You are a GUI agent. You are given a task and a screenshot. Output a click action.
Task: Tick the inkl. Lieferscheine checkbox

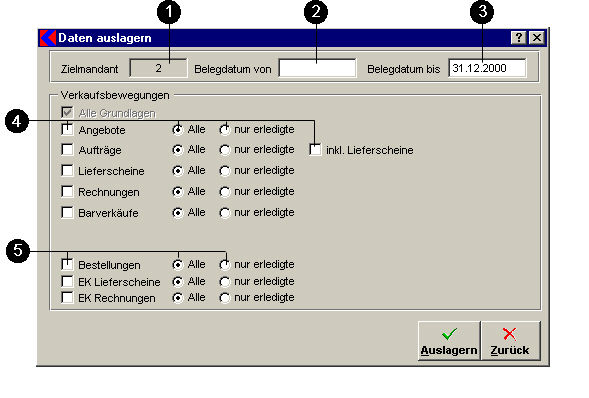pos(315,149)
